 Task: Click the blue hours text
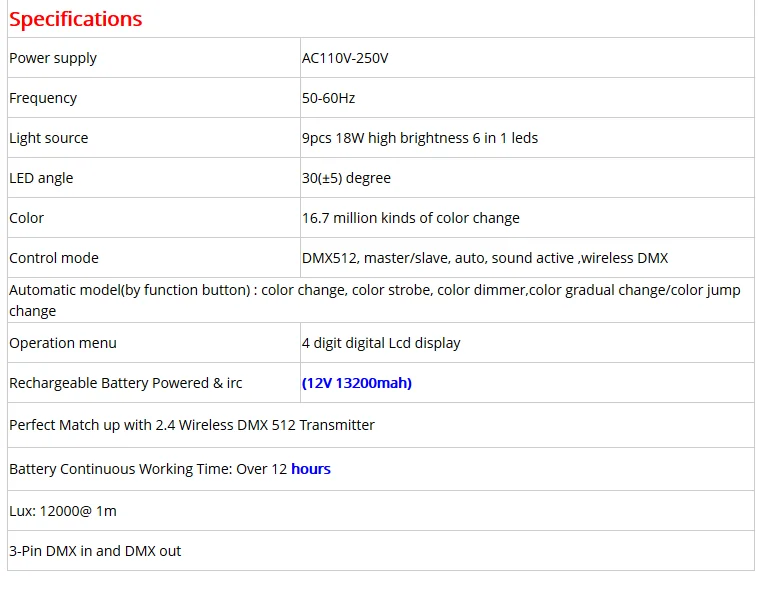coord(311,469)
